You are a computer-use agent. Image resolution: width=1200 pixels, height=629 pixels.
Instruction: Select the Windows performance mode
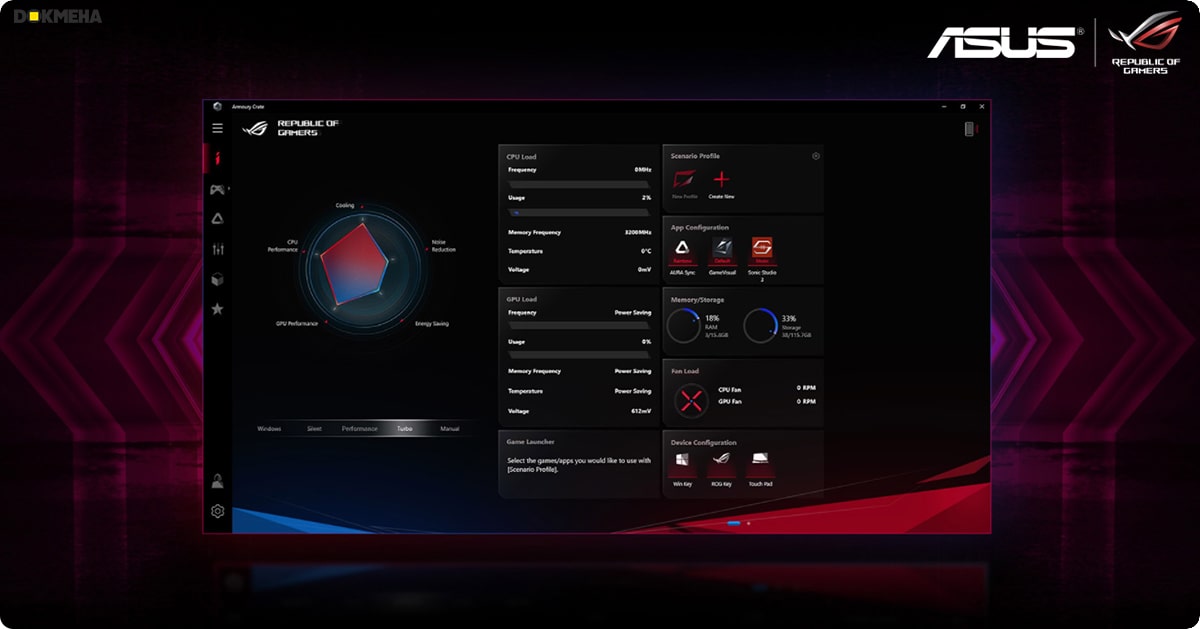click(x=269, y=428)
